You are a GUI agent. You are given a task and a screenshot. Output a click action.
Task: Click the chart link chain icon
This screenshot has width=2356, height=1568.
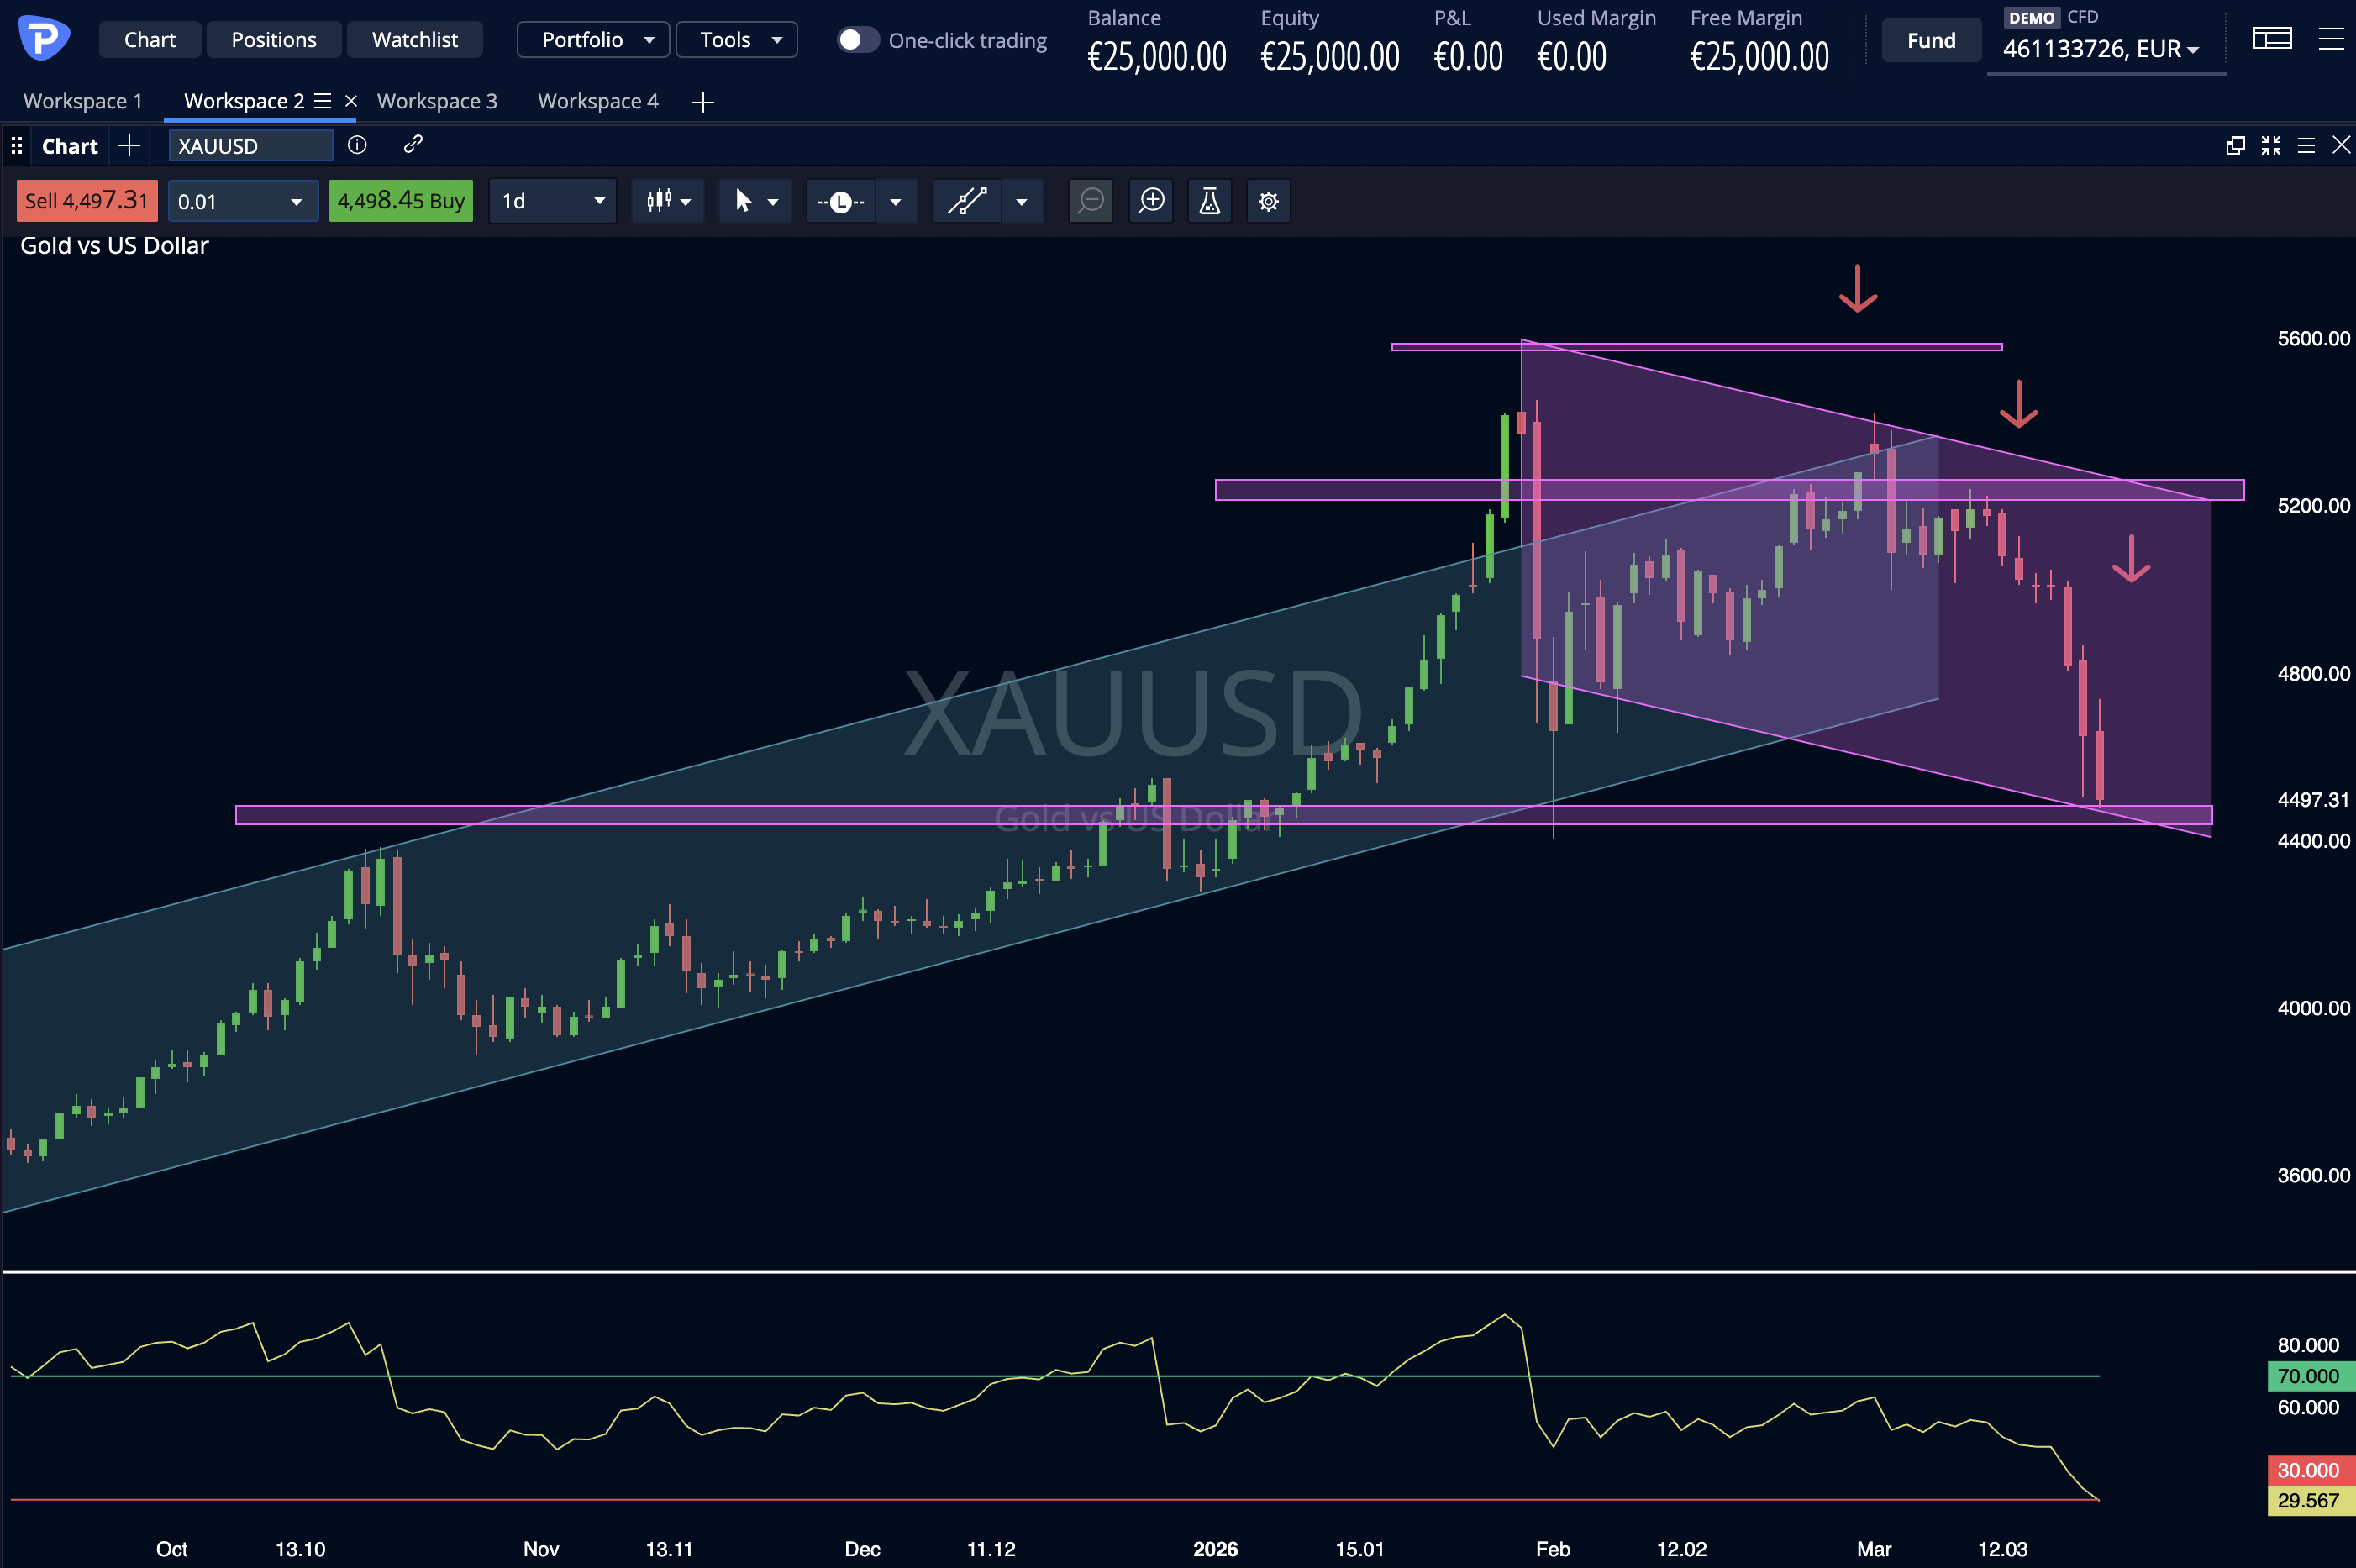pyautogui.click(x=413, y=145)
